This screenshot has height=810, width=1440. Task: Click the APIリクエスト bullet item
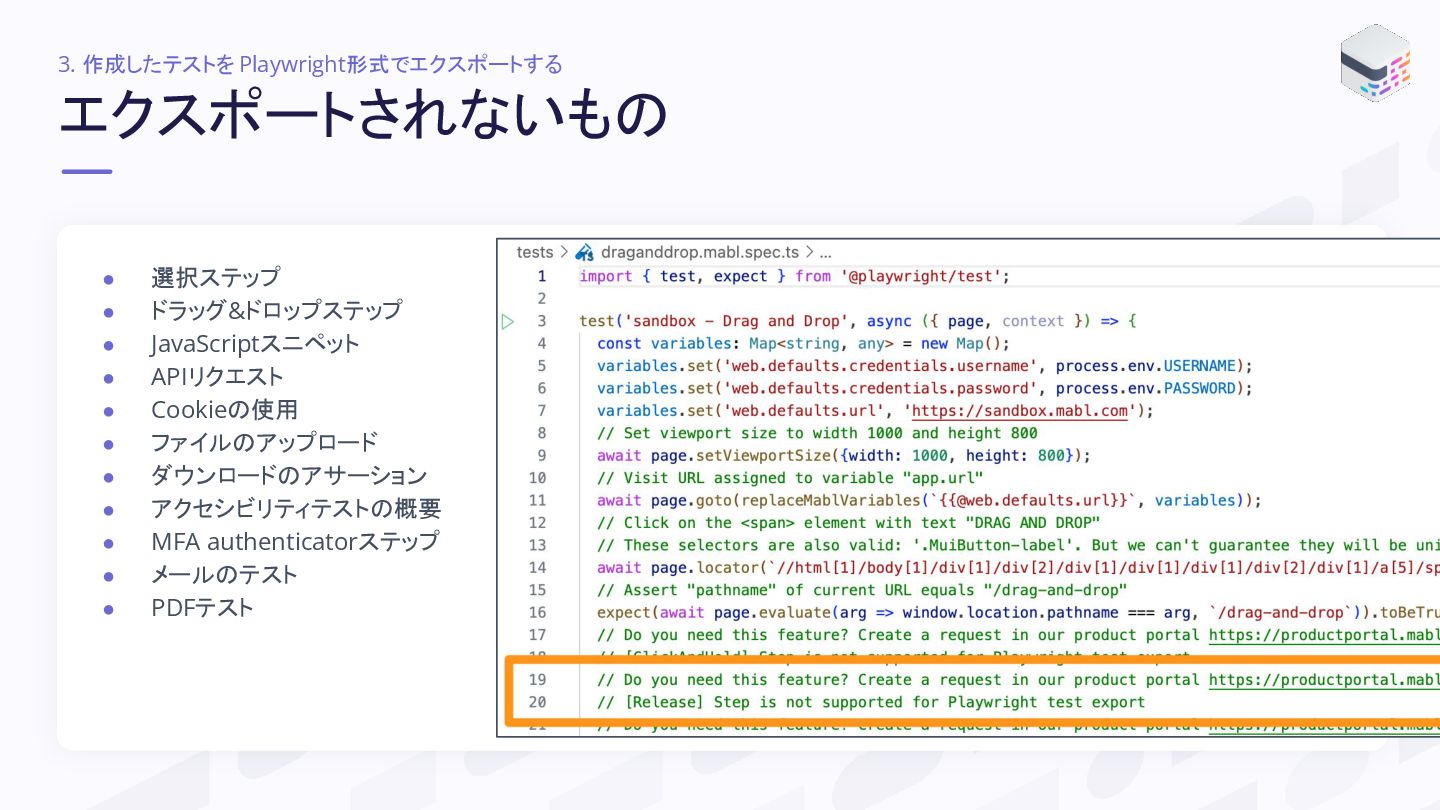[x=217, y=376]
